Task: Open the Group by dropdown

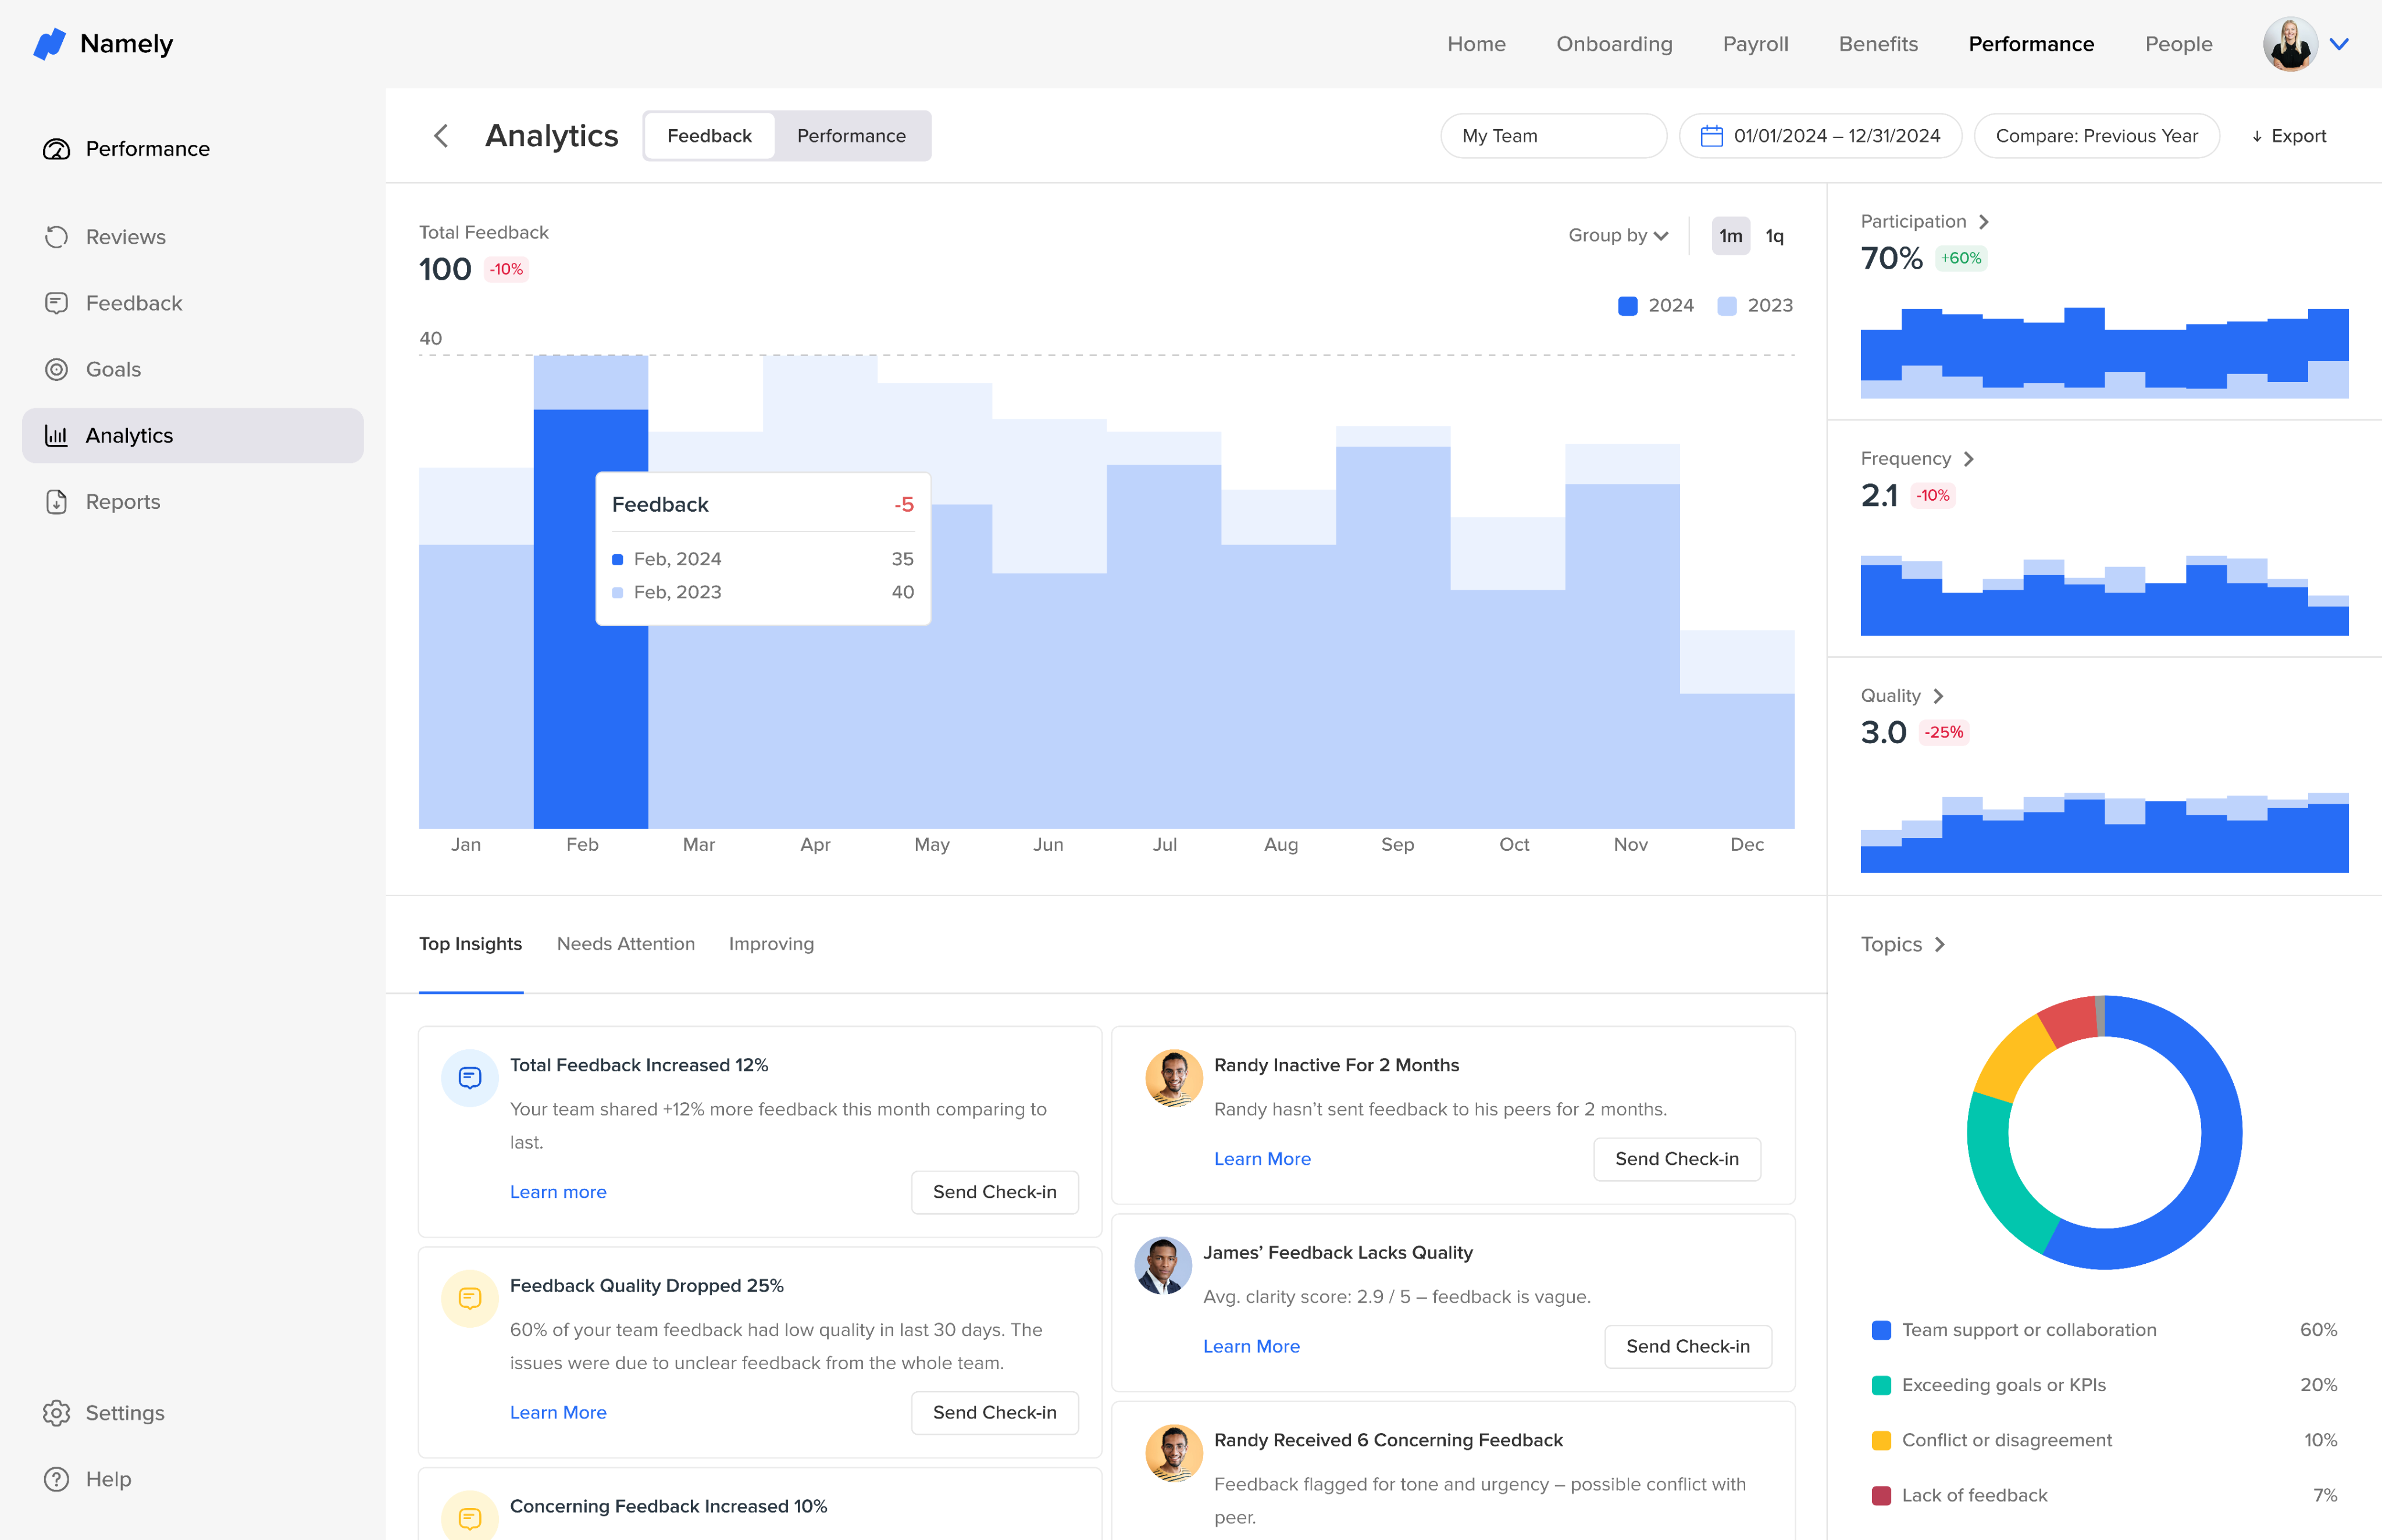Action: click(1618, 235)
